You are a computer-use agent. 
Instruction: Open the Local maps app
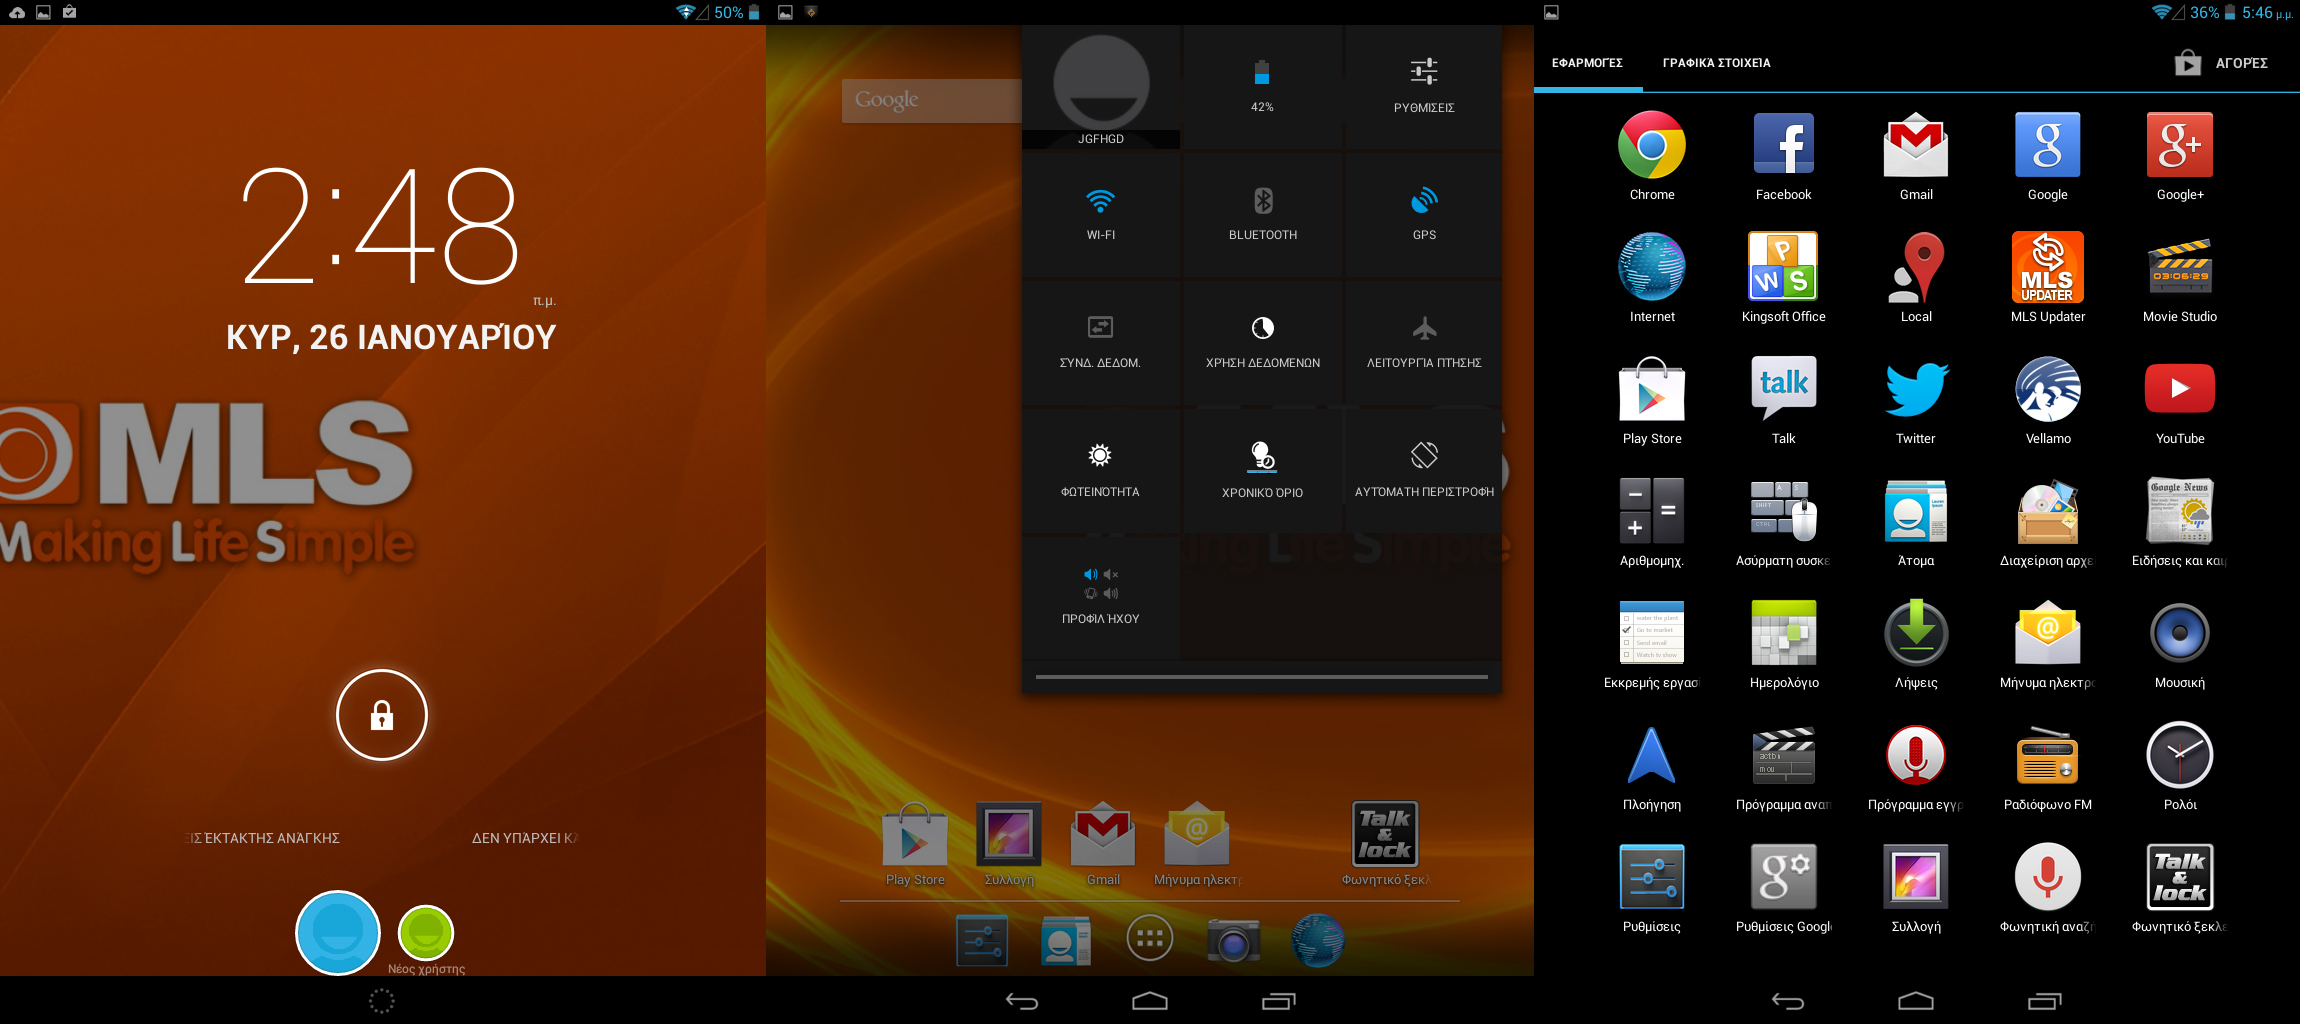[1916, 267]
